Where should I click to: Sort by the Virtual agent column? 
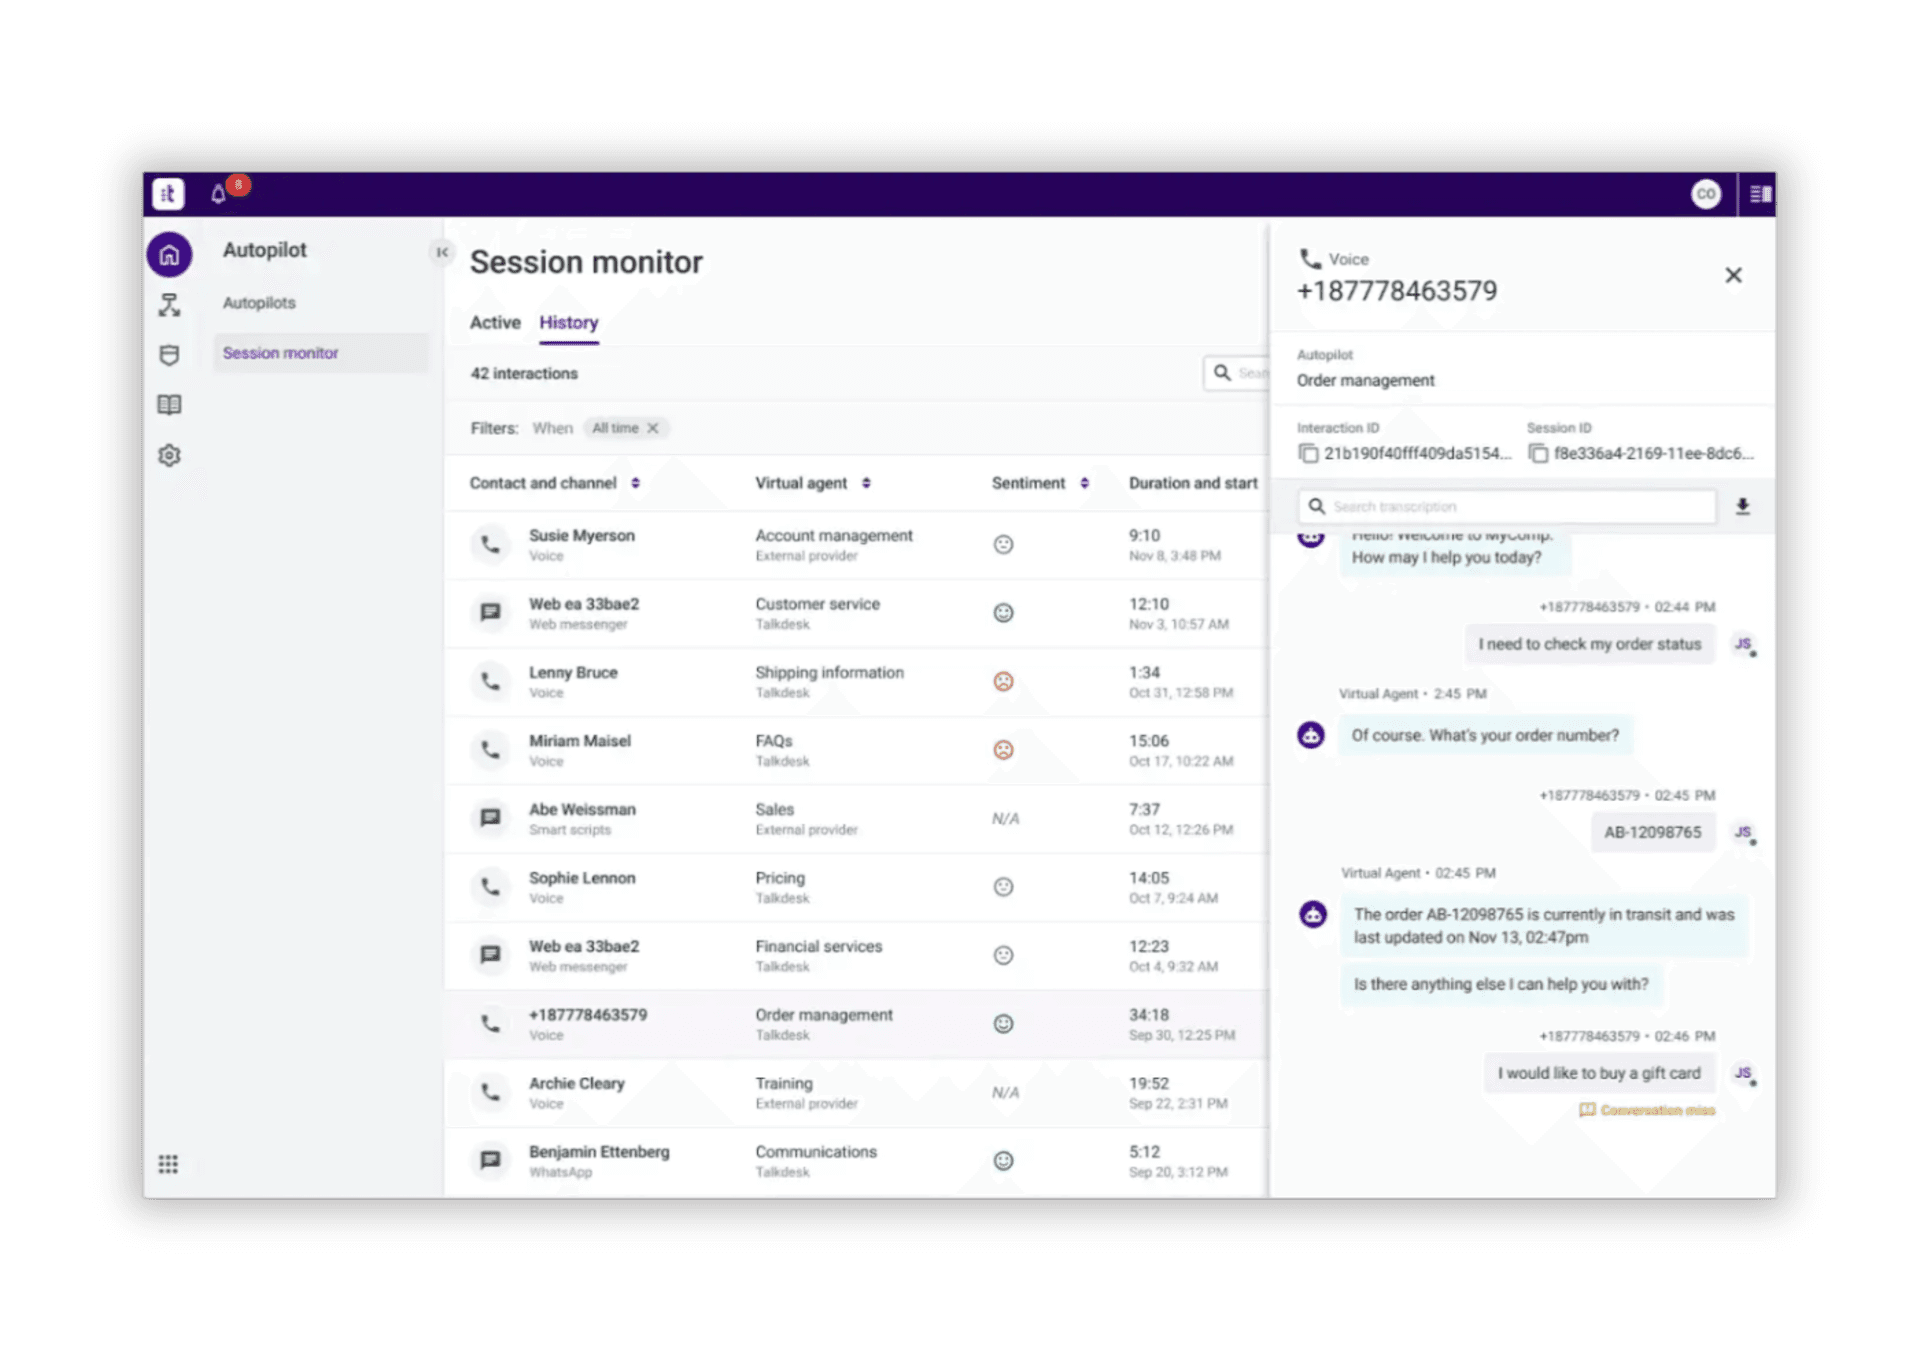[x=866, y=482]
